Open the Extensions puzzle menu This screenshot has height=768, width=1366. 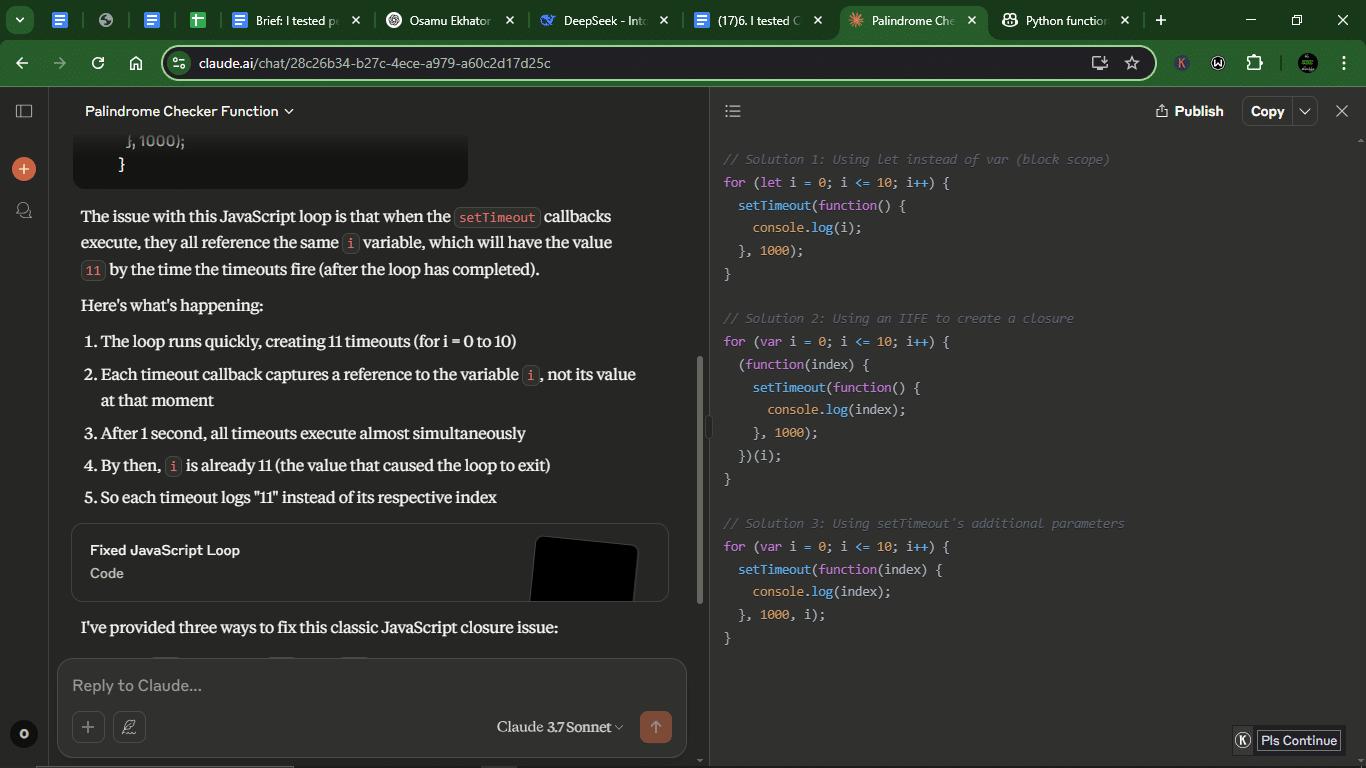[x=1255, y=63]
